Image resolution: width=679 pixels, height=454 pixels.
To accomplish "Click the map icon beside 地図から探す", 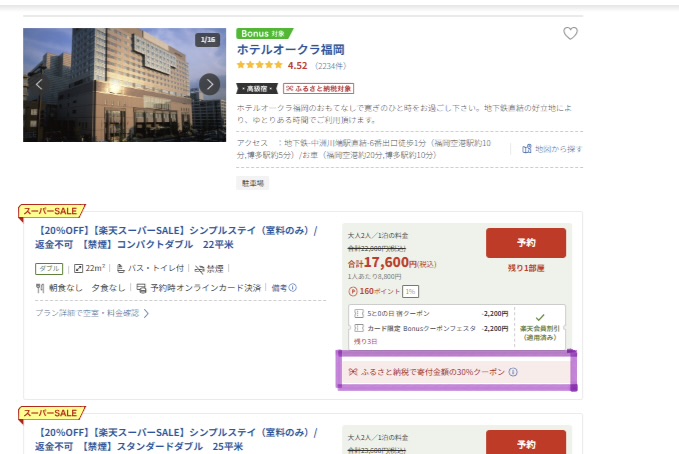I will tap(527, 149).
